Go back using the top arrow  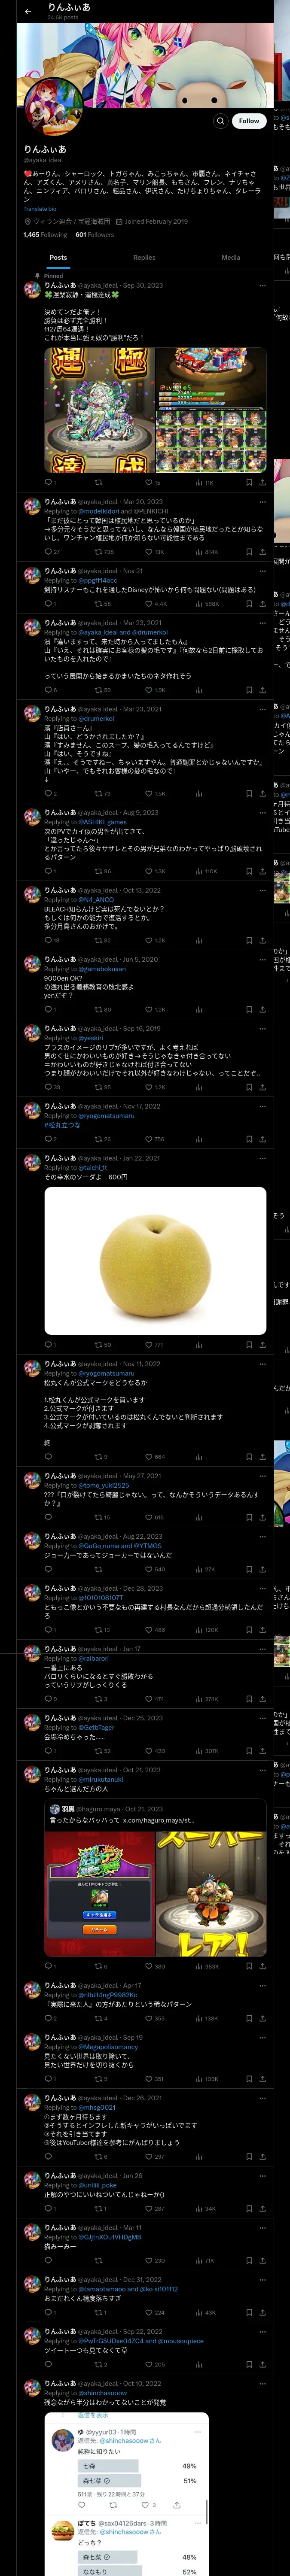pos(28,11)
